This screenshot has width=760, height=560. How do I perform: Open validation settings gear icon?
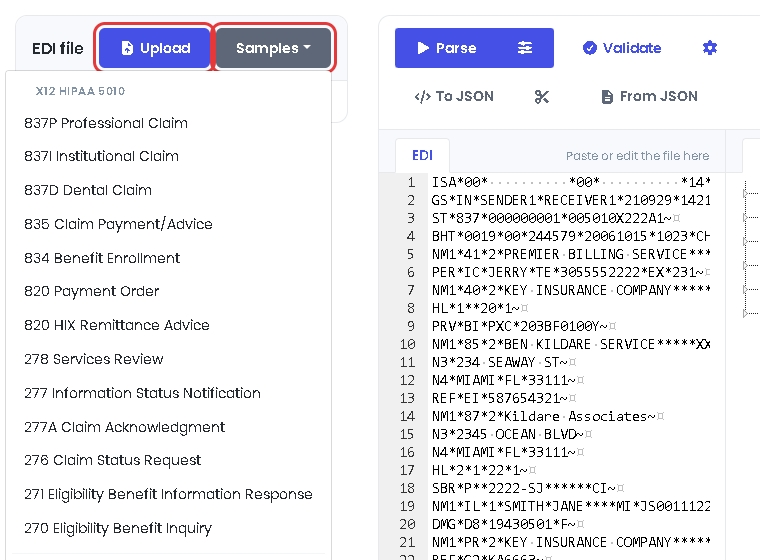click(710, 48)
